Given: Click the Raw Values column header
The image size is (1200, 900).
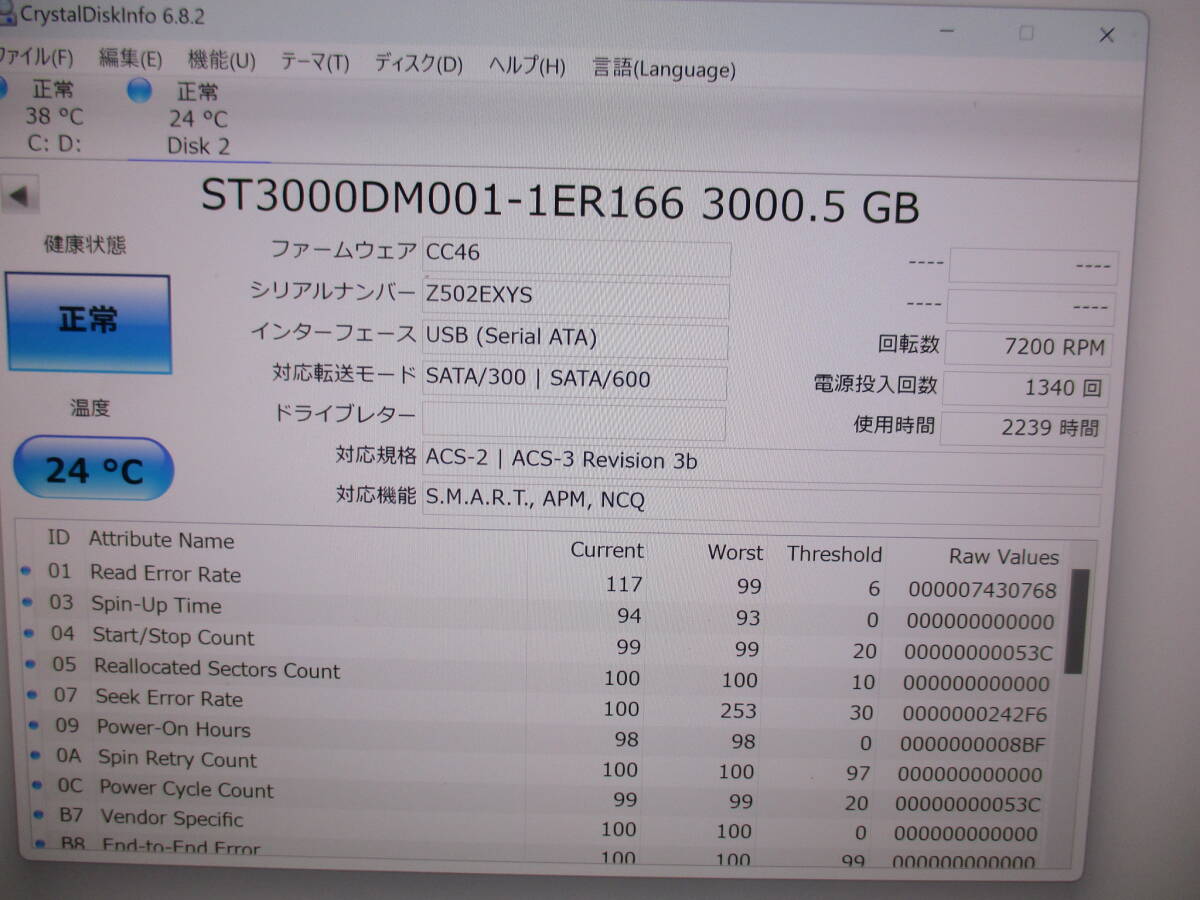Looking at the screenshot, I should [1003, 557].
